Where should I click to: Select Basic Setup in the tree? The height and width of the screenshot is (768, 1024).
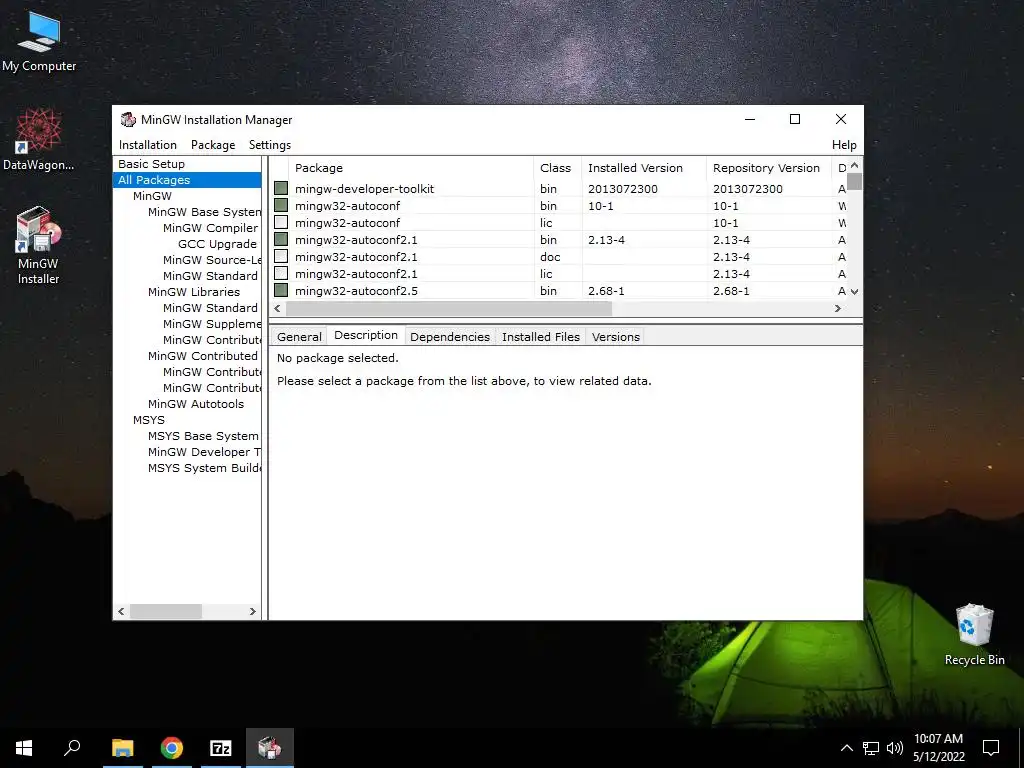152,164
